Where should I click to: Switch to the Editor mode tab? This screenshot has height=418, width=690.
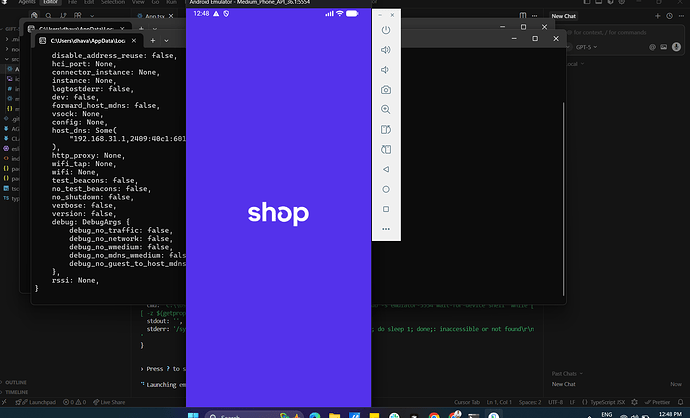(x=51, y=2)
